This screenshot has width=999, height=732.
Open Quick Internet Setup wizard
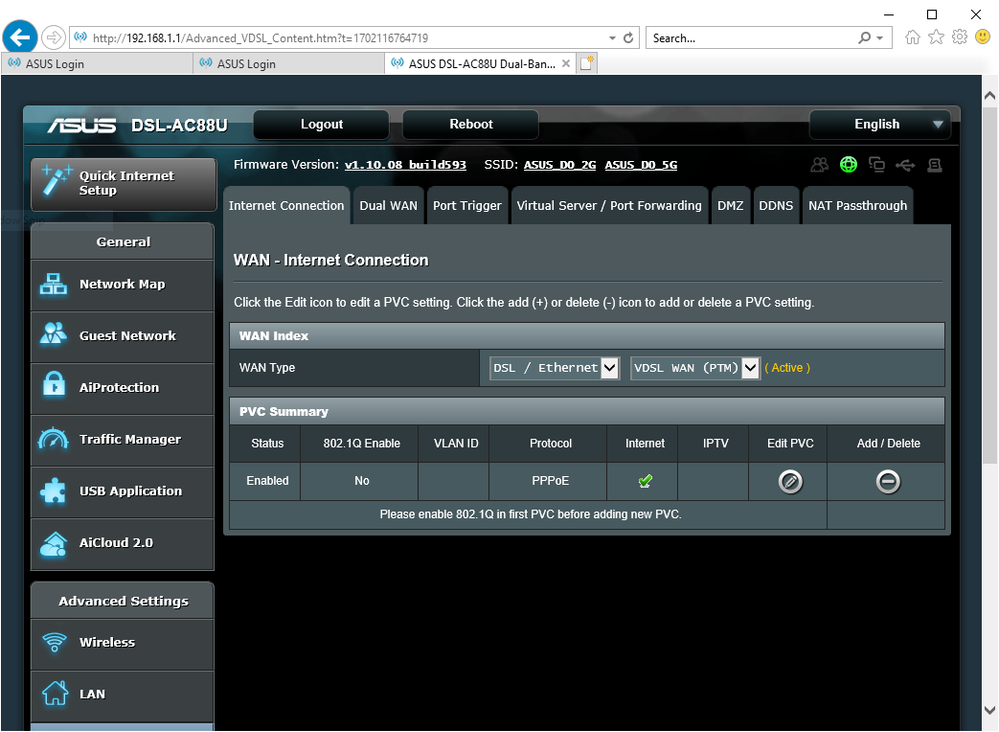click(123, 183)
